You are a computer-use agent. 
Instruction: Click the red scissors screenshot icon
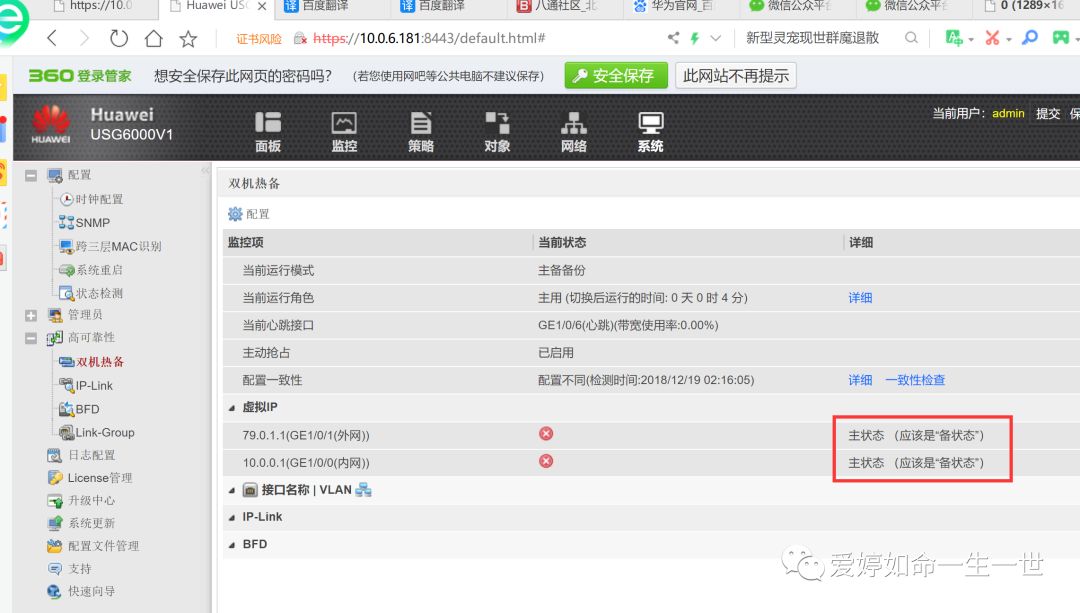click(x=992, y=38)
